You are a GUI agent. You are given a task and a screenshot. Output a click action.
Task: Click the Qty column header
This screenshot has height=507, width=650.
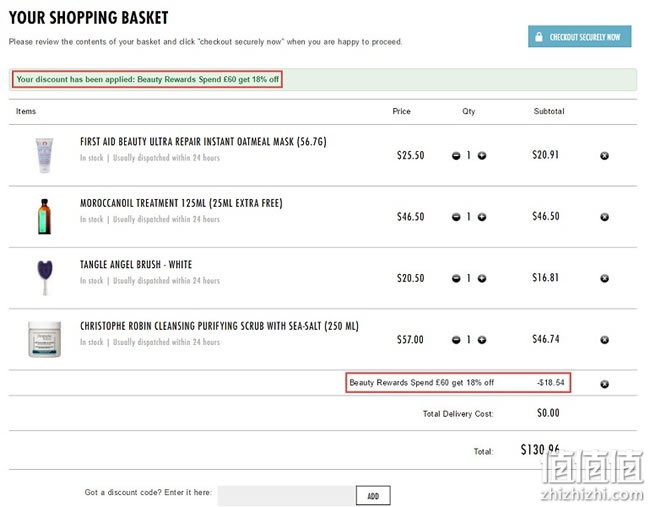[469, 112]
